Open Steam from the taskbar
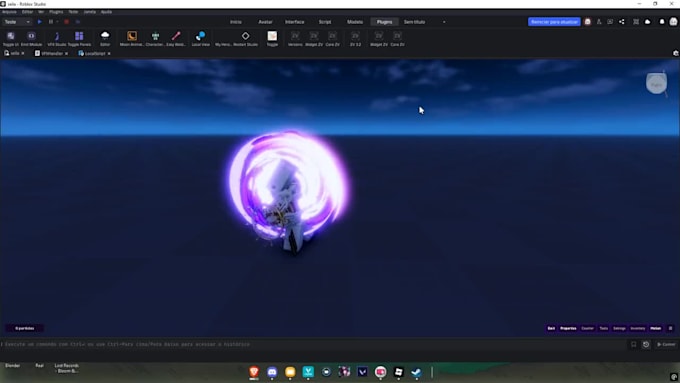The height and width of the screenshot is (383, 680). point(416,372)
